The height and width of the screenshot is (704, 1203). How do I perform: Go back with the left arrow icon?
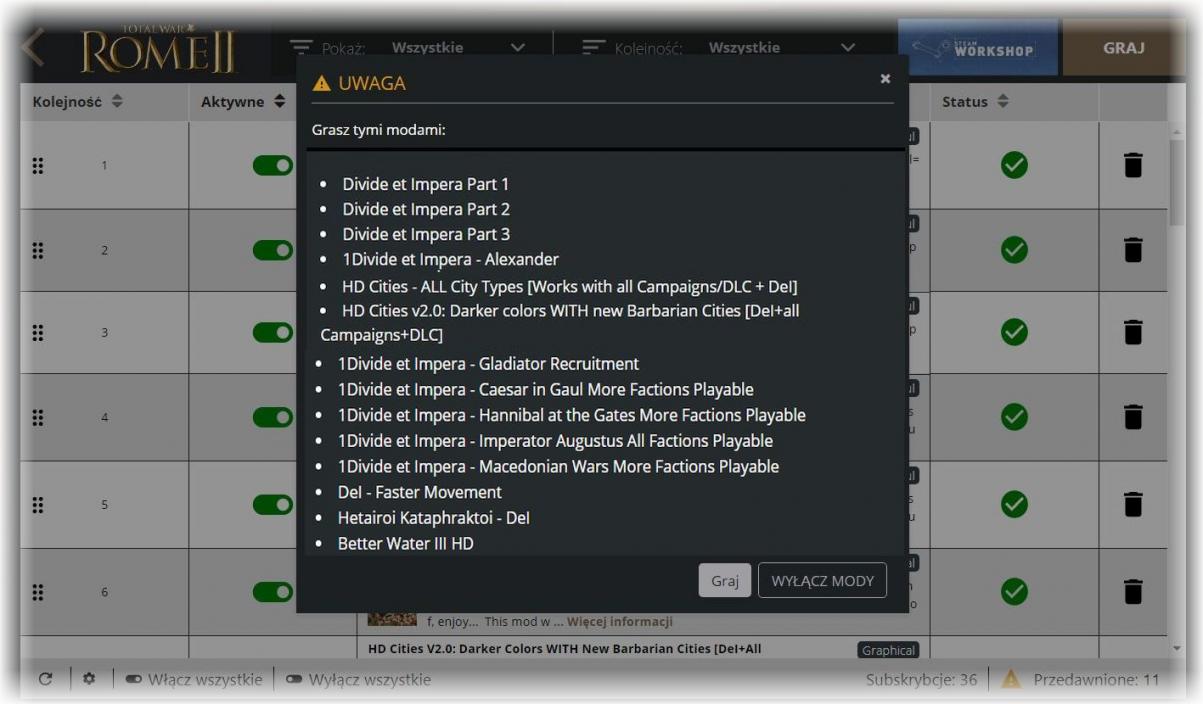click(32, 47)
